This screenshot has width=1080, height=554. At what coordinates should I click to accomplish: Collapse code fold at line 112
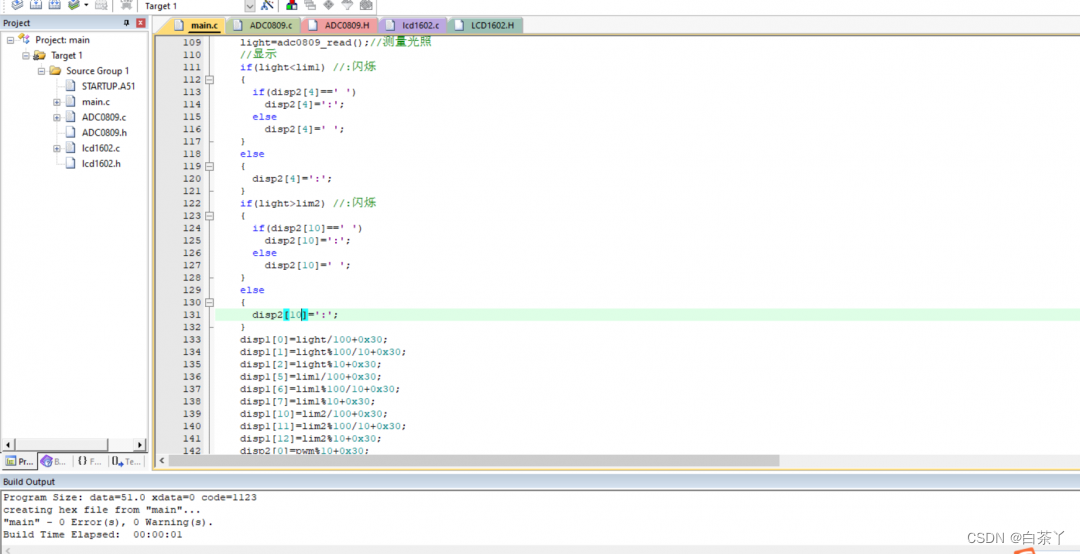209,80
